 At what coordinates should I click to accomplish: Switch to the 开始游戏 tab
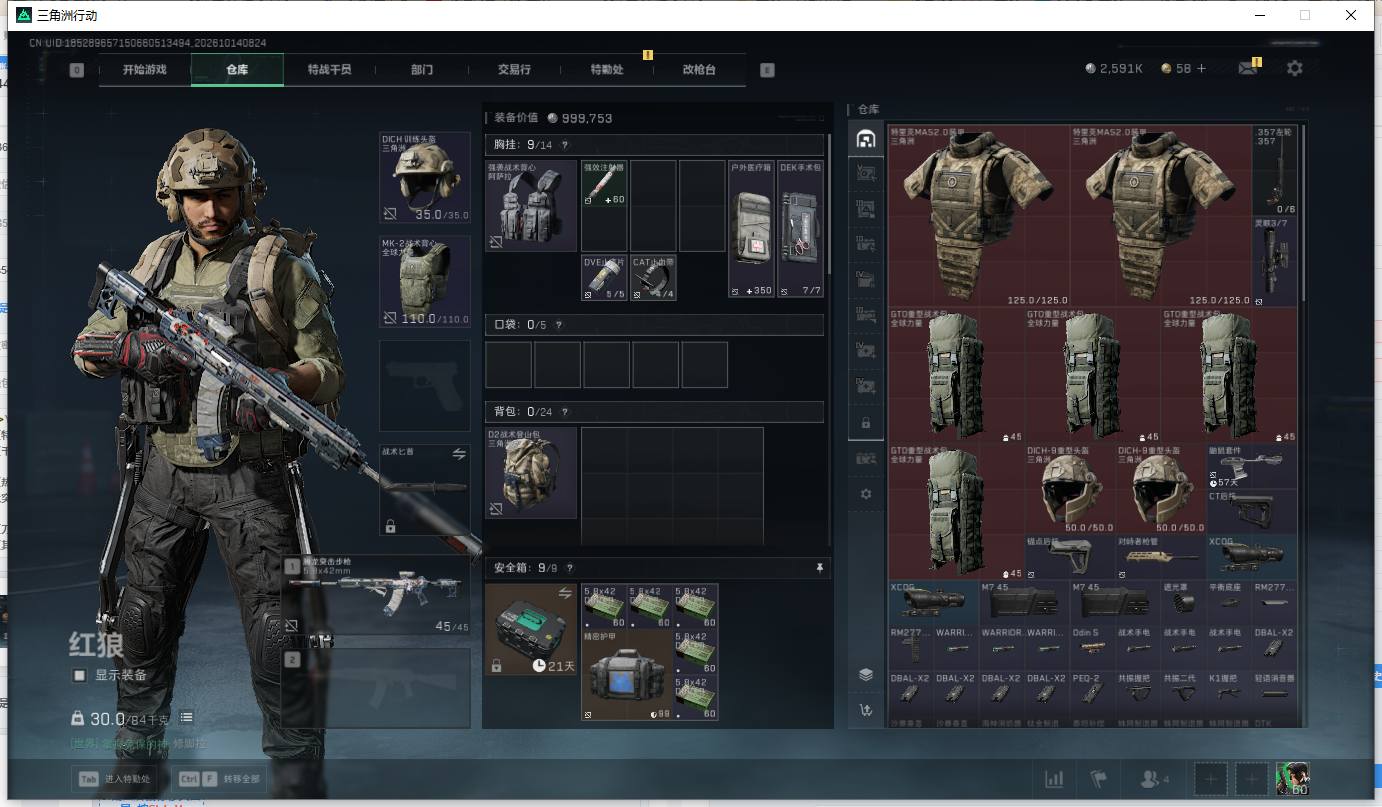pos(144,70)
